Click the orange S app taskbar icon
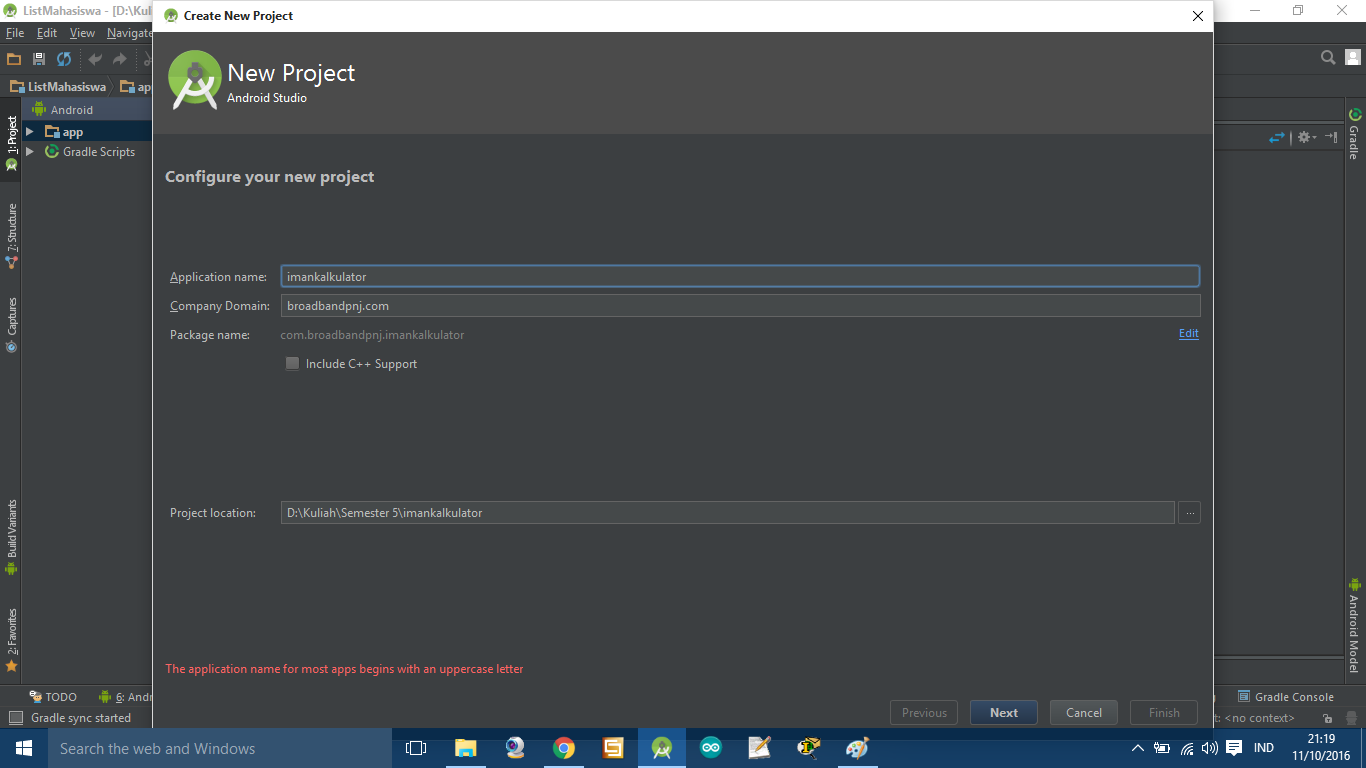The height and width of the screenshot is (768, 1366). [613, 748]
